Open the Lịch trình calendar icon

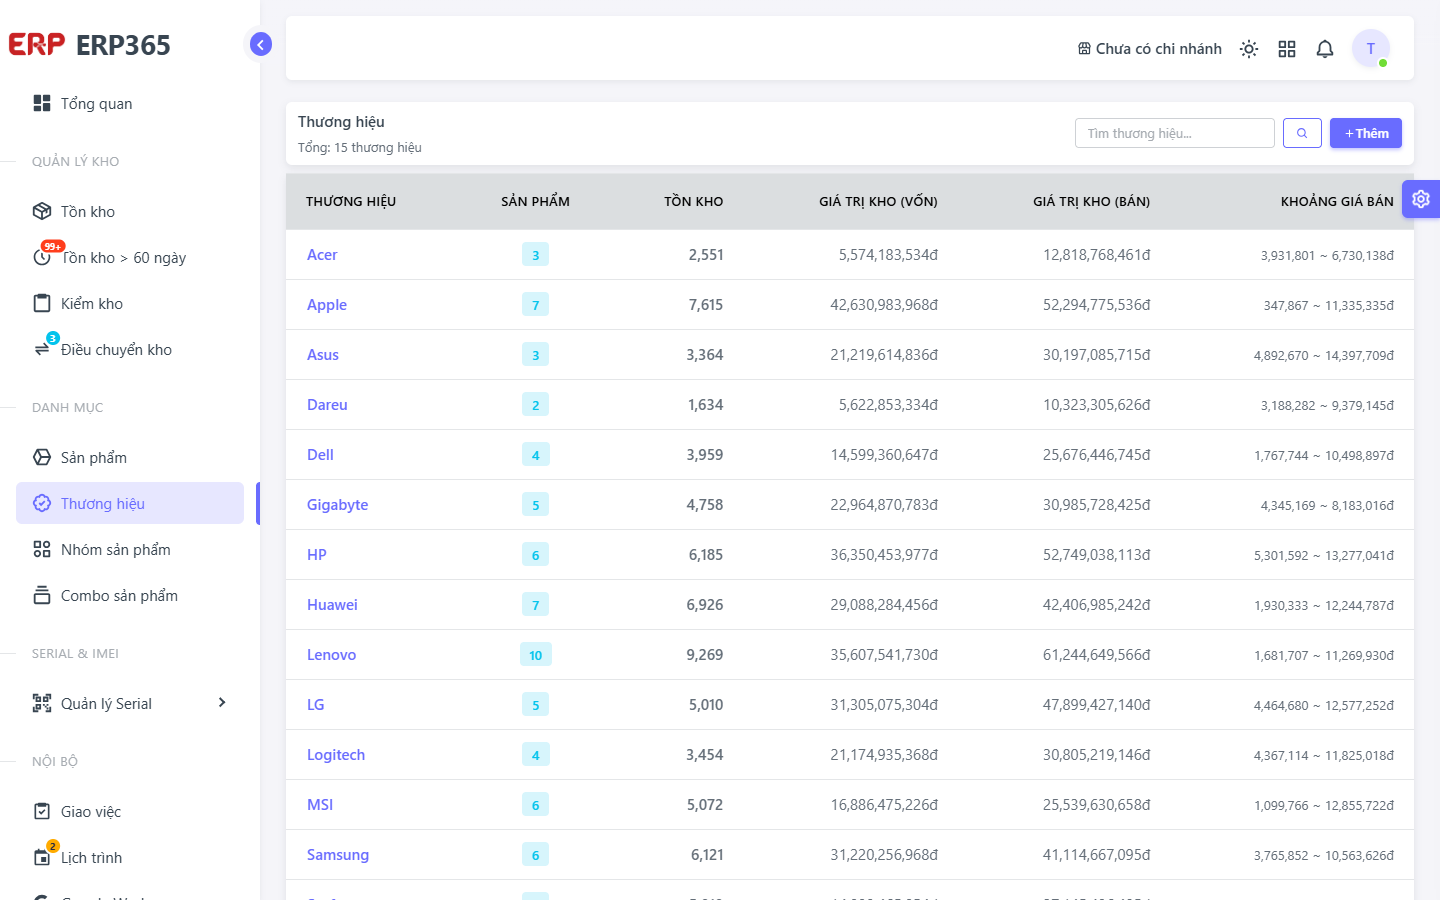(42, 857)
